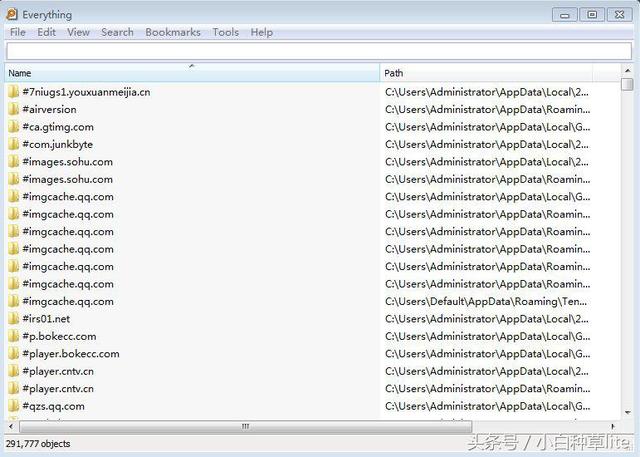Click folder icon beside #com.junkbyte
The width and height of the screenshot is (640, 457).
tap(13, 144)
